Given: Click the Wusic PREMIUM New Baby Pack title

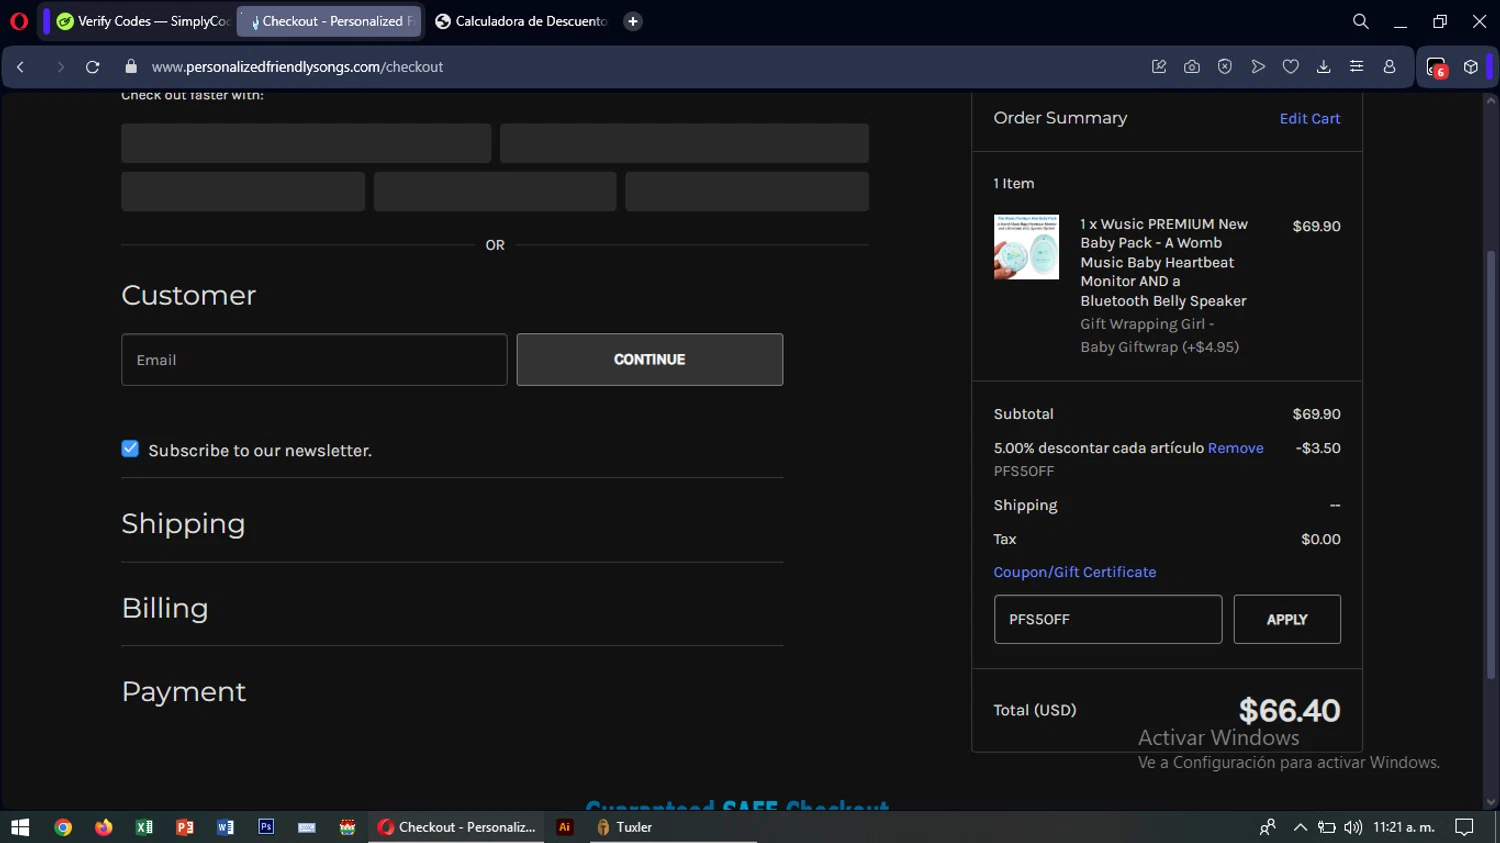Looking at the screenshot, I should point(1164,262).
